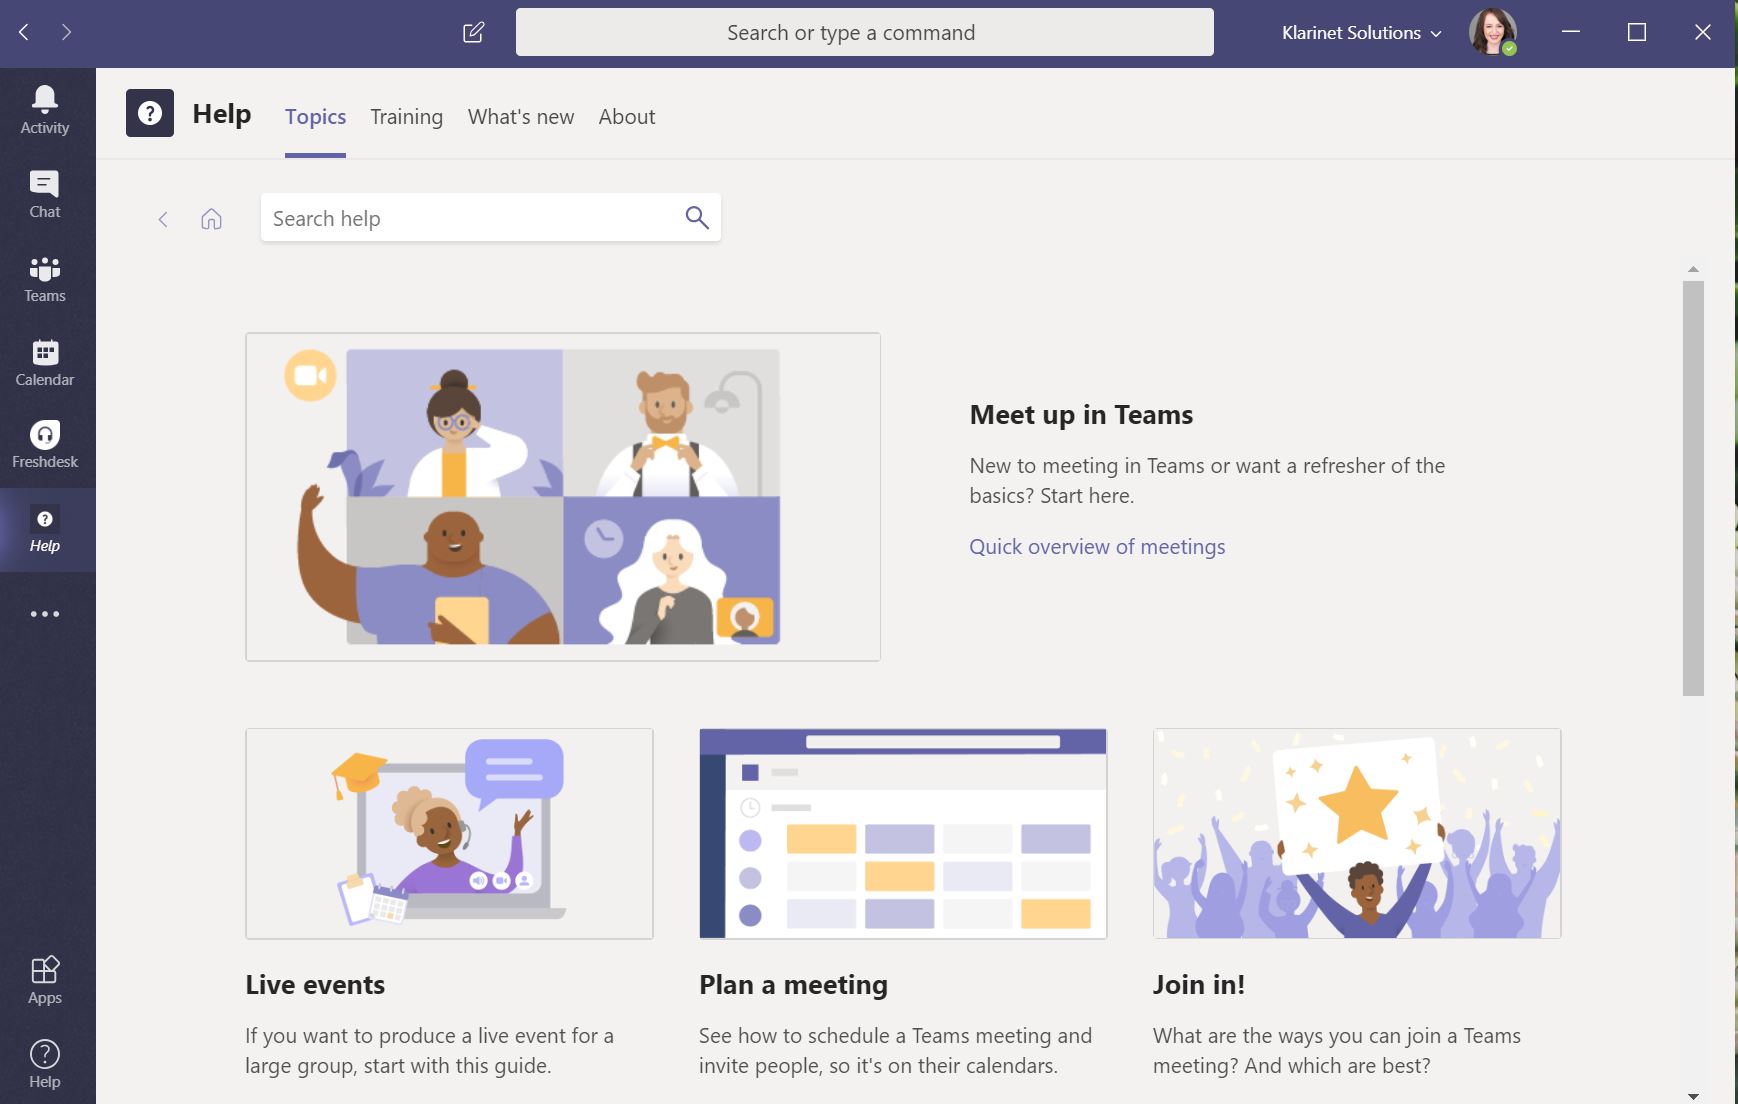Image resolution: width=1738 pixels, height=1104 pixels.
Task: Open the Join in! star thumbnail
Action: tap(1357, 834)
